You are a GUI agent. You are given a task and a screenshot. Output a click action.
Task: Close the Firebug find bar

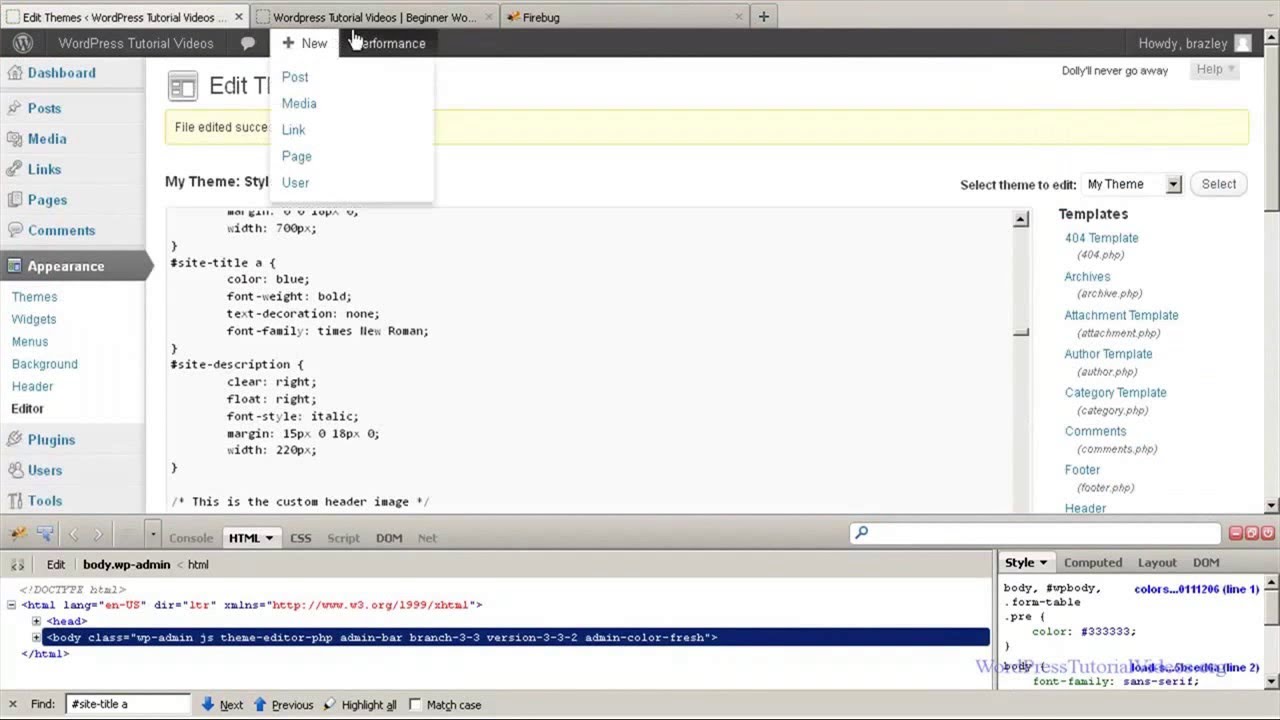pos(13,704)
